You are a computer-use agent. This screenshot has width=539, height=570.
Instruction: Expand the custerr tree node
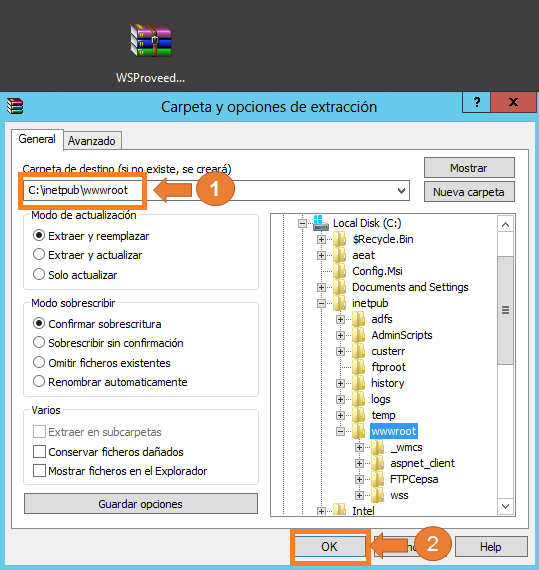340,351
